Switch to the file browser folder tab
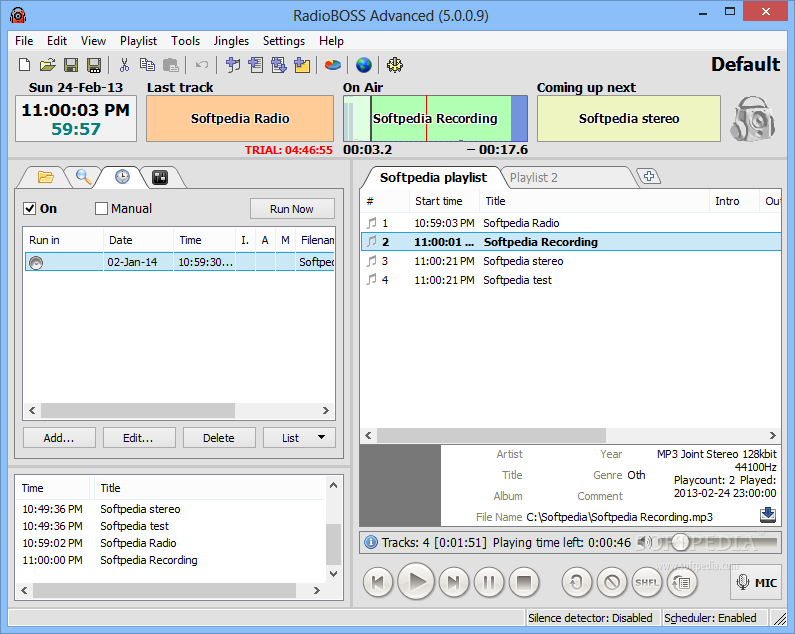The height and width of the screenshot is (634, 795). (45, 177)
